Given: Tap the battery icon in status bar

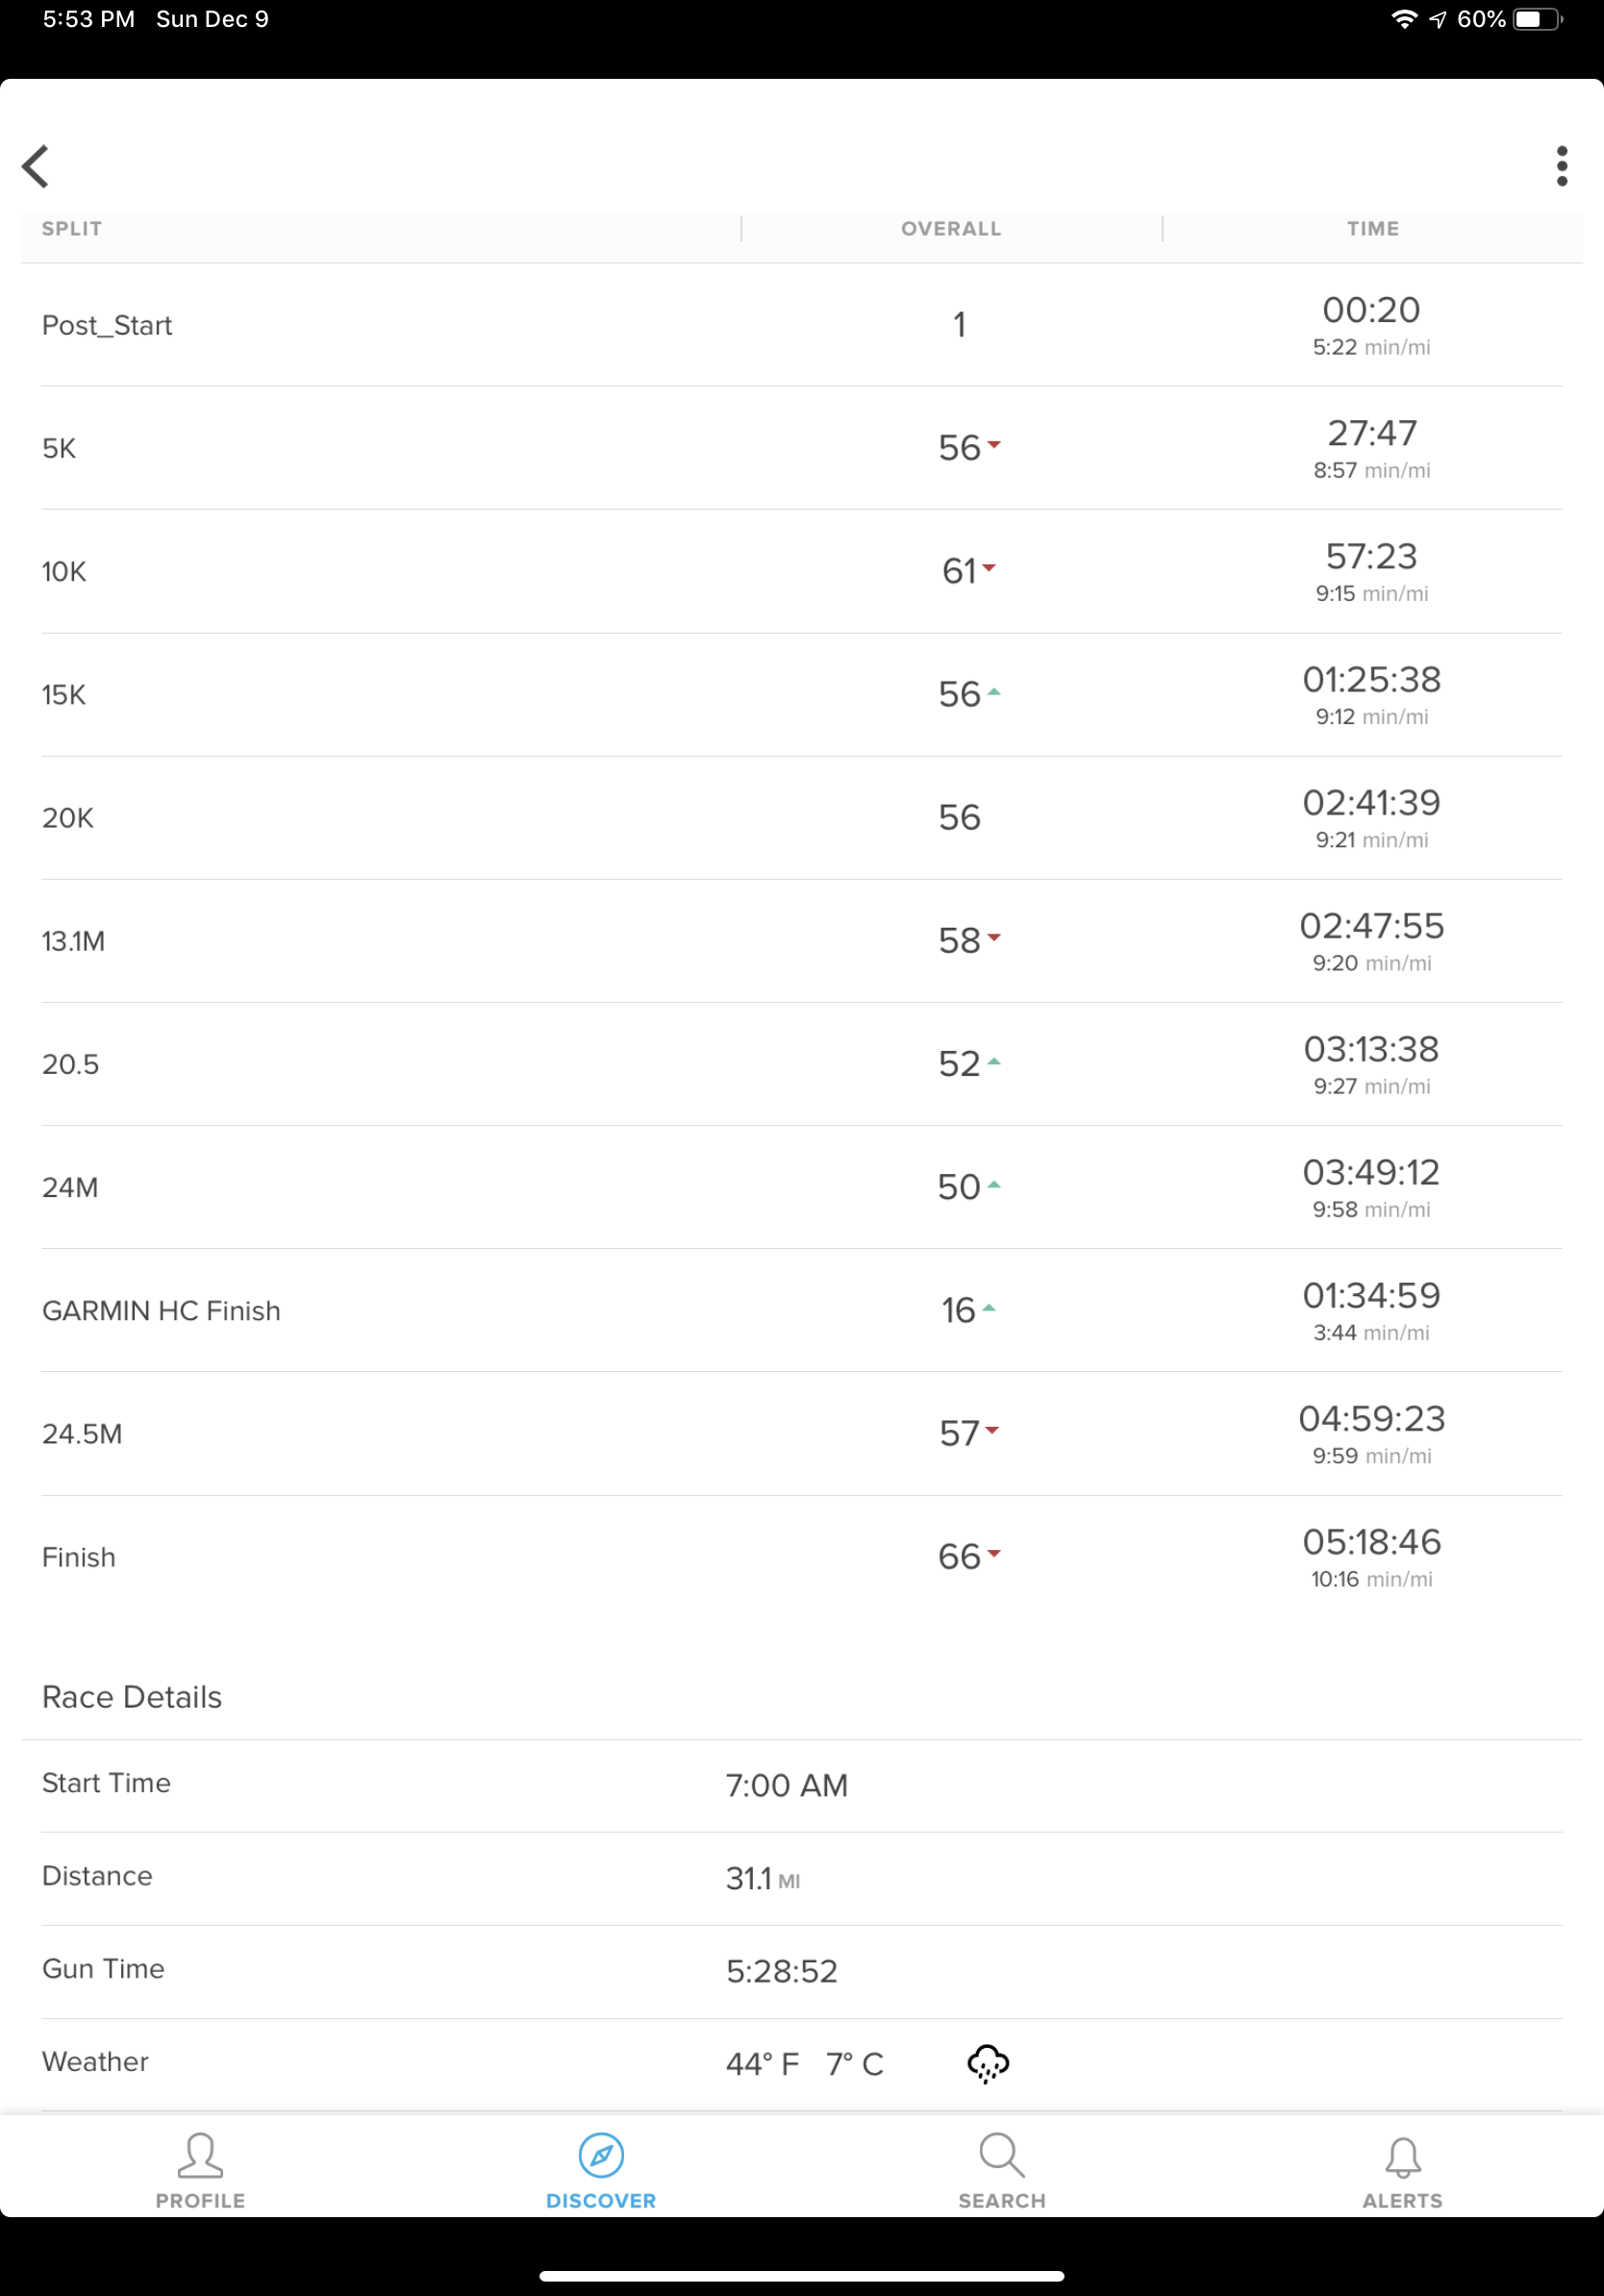Looking at the screenshot, I should pyautogui.click(x=1536, y=19).
